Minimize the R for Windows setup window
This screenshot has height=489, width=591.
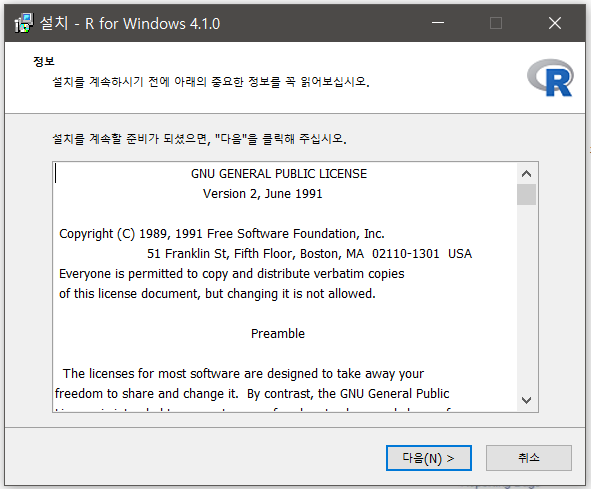pos(438,23)
